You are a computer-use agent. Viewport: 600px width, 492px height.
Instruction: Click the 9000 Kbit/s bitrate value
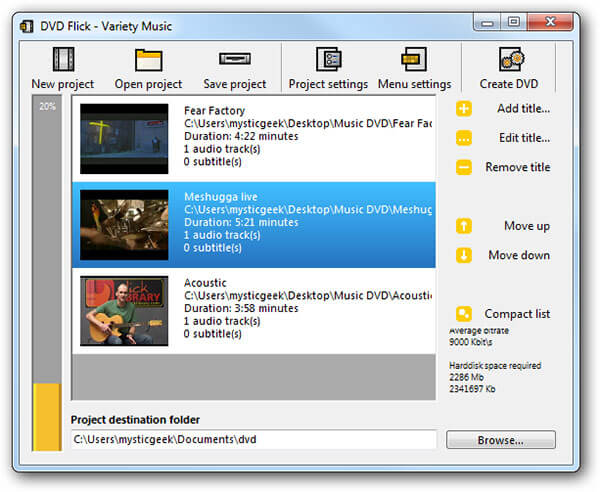click(471, 342)
